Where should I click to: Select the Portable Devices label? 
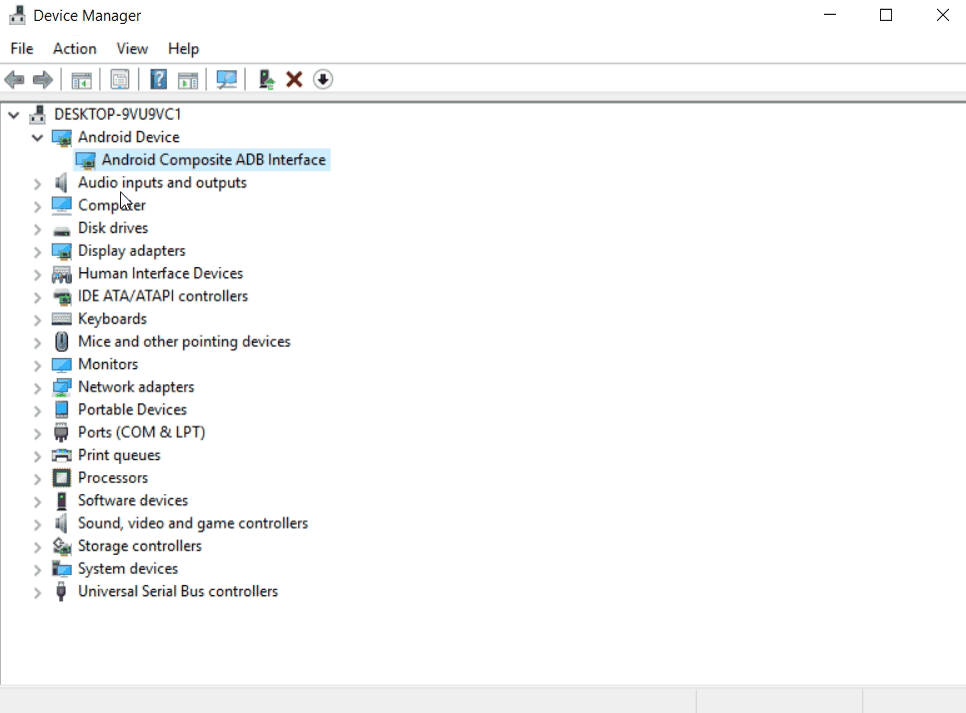pyautogui.click(x=132, y=410)
